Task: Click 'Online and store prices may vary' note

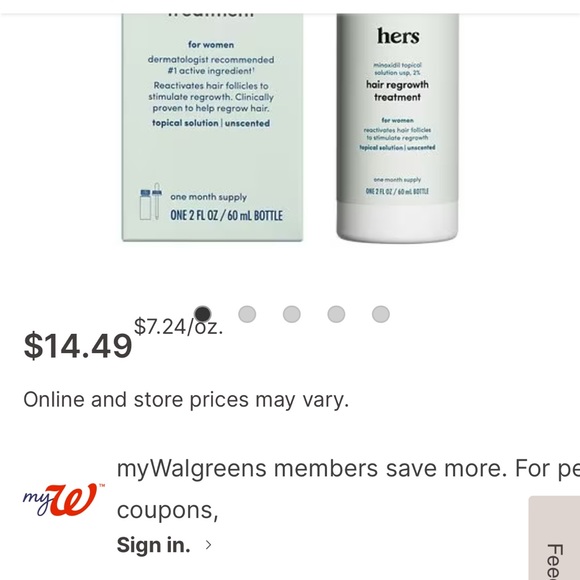Action: click(x=186, y=399)
